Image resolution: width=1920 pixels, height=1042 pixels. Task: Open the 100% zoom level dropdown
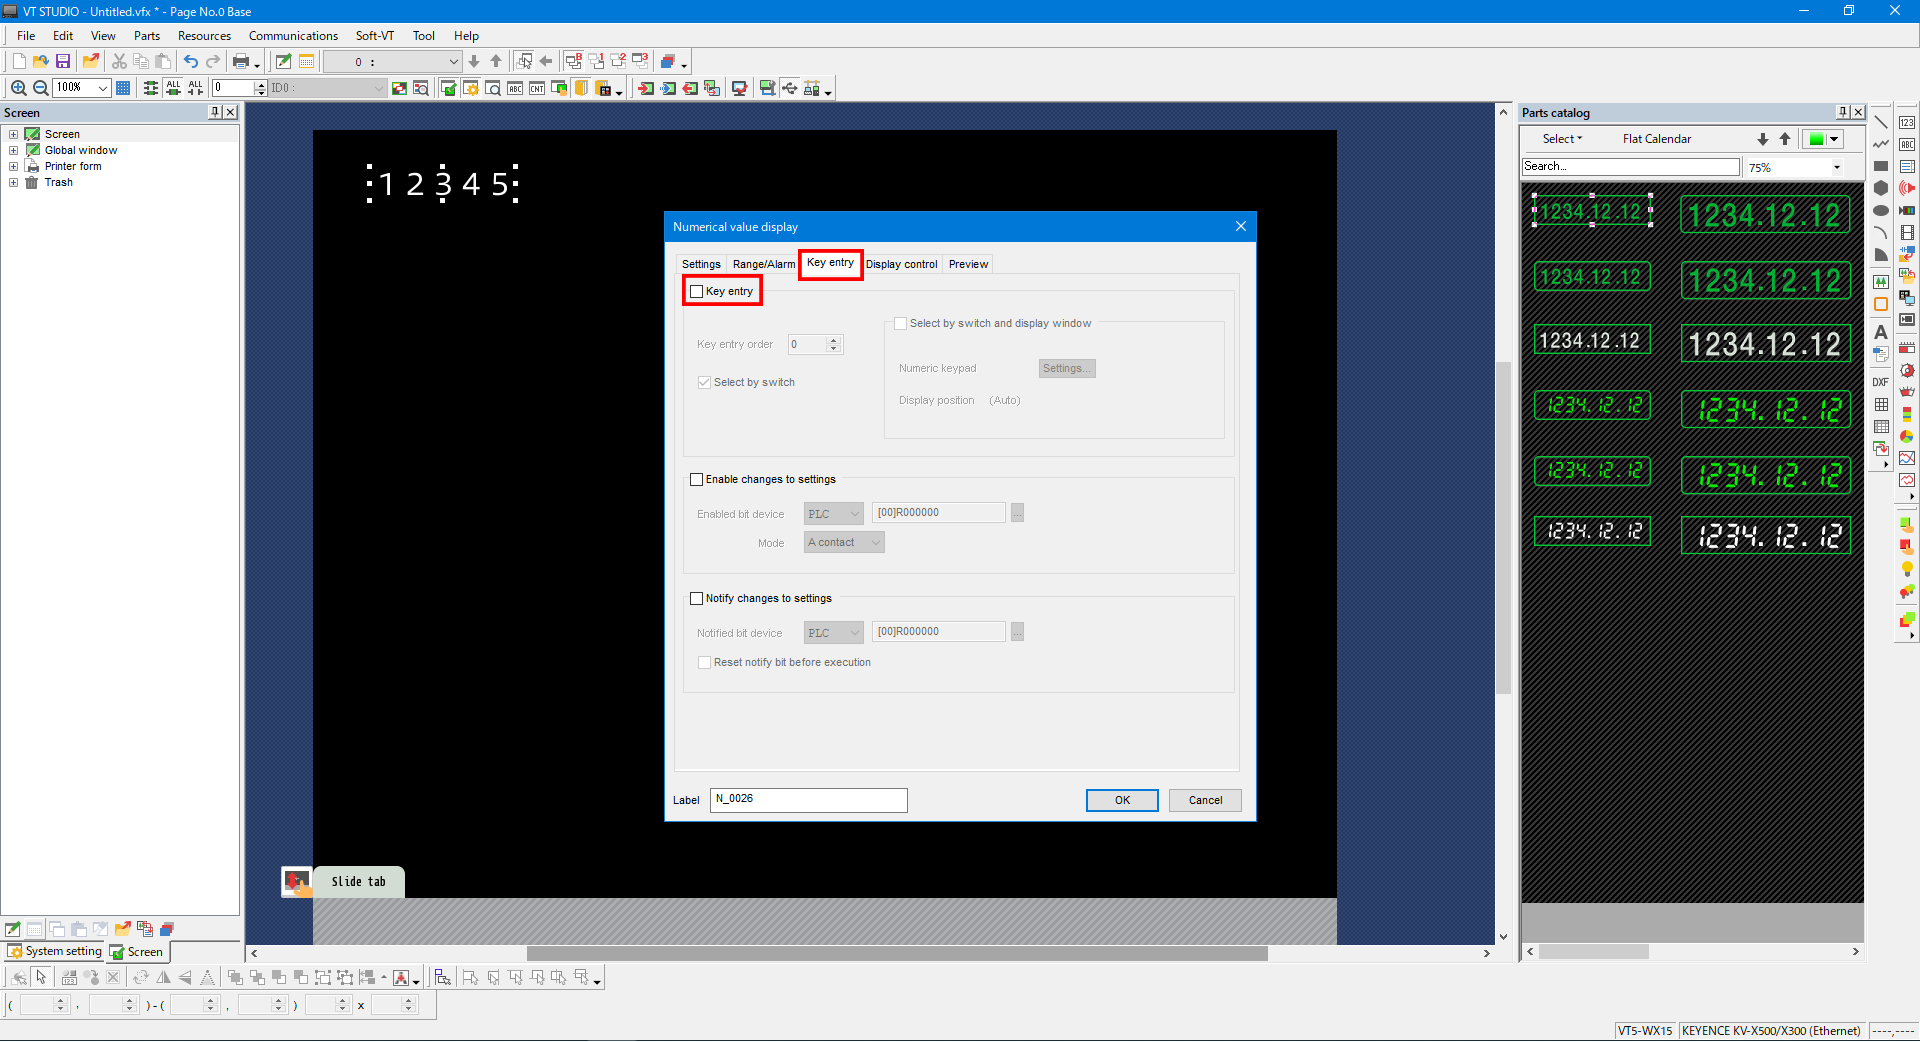coord(102,88)
